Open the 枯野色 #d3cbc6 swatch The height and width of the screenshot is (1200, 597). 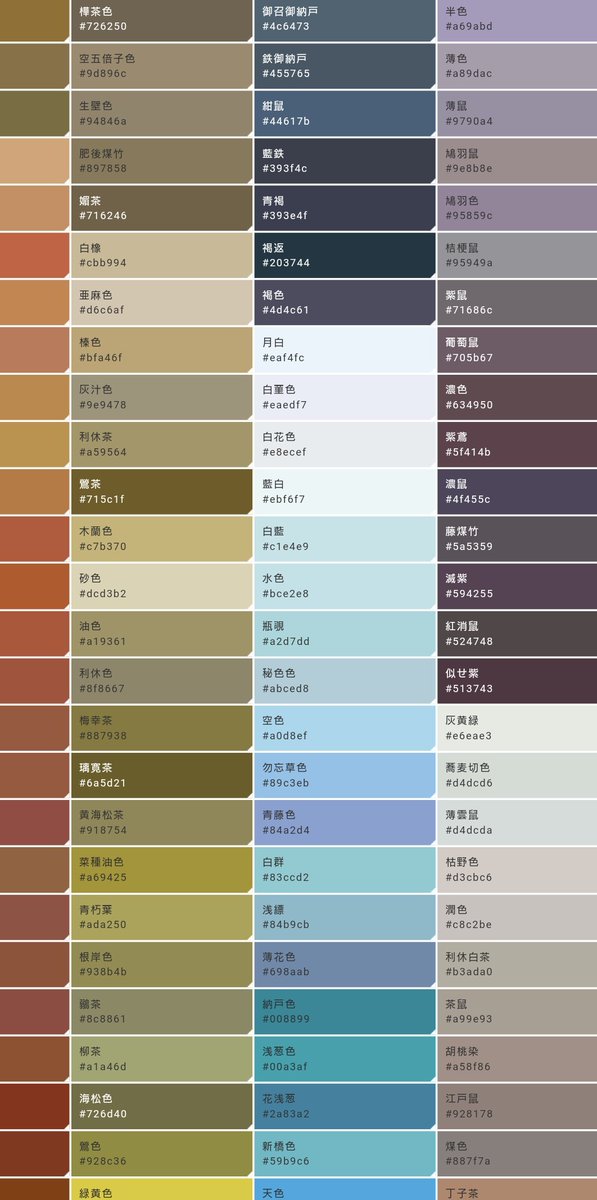517,869
